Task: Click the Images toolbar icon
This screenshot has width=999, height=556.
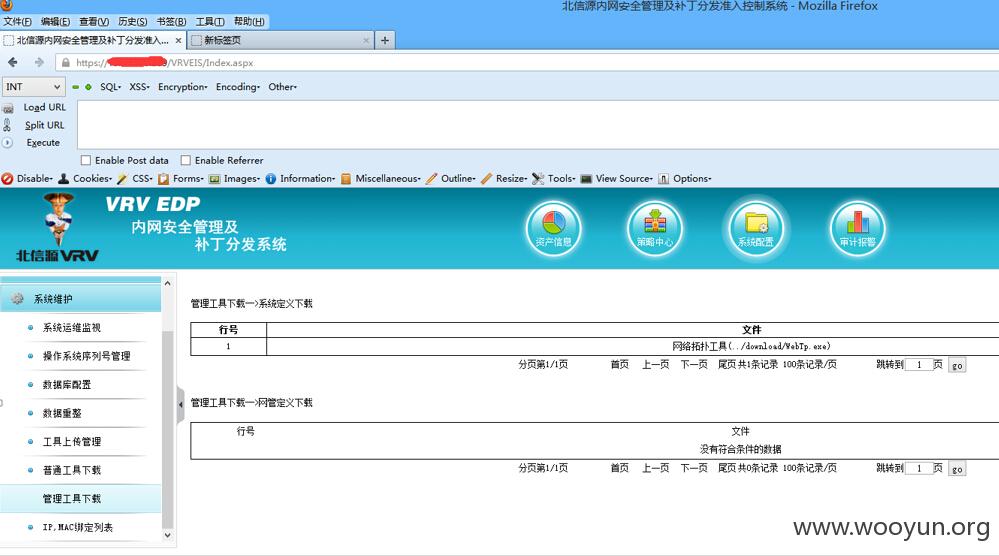Action: (214, 179)
